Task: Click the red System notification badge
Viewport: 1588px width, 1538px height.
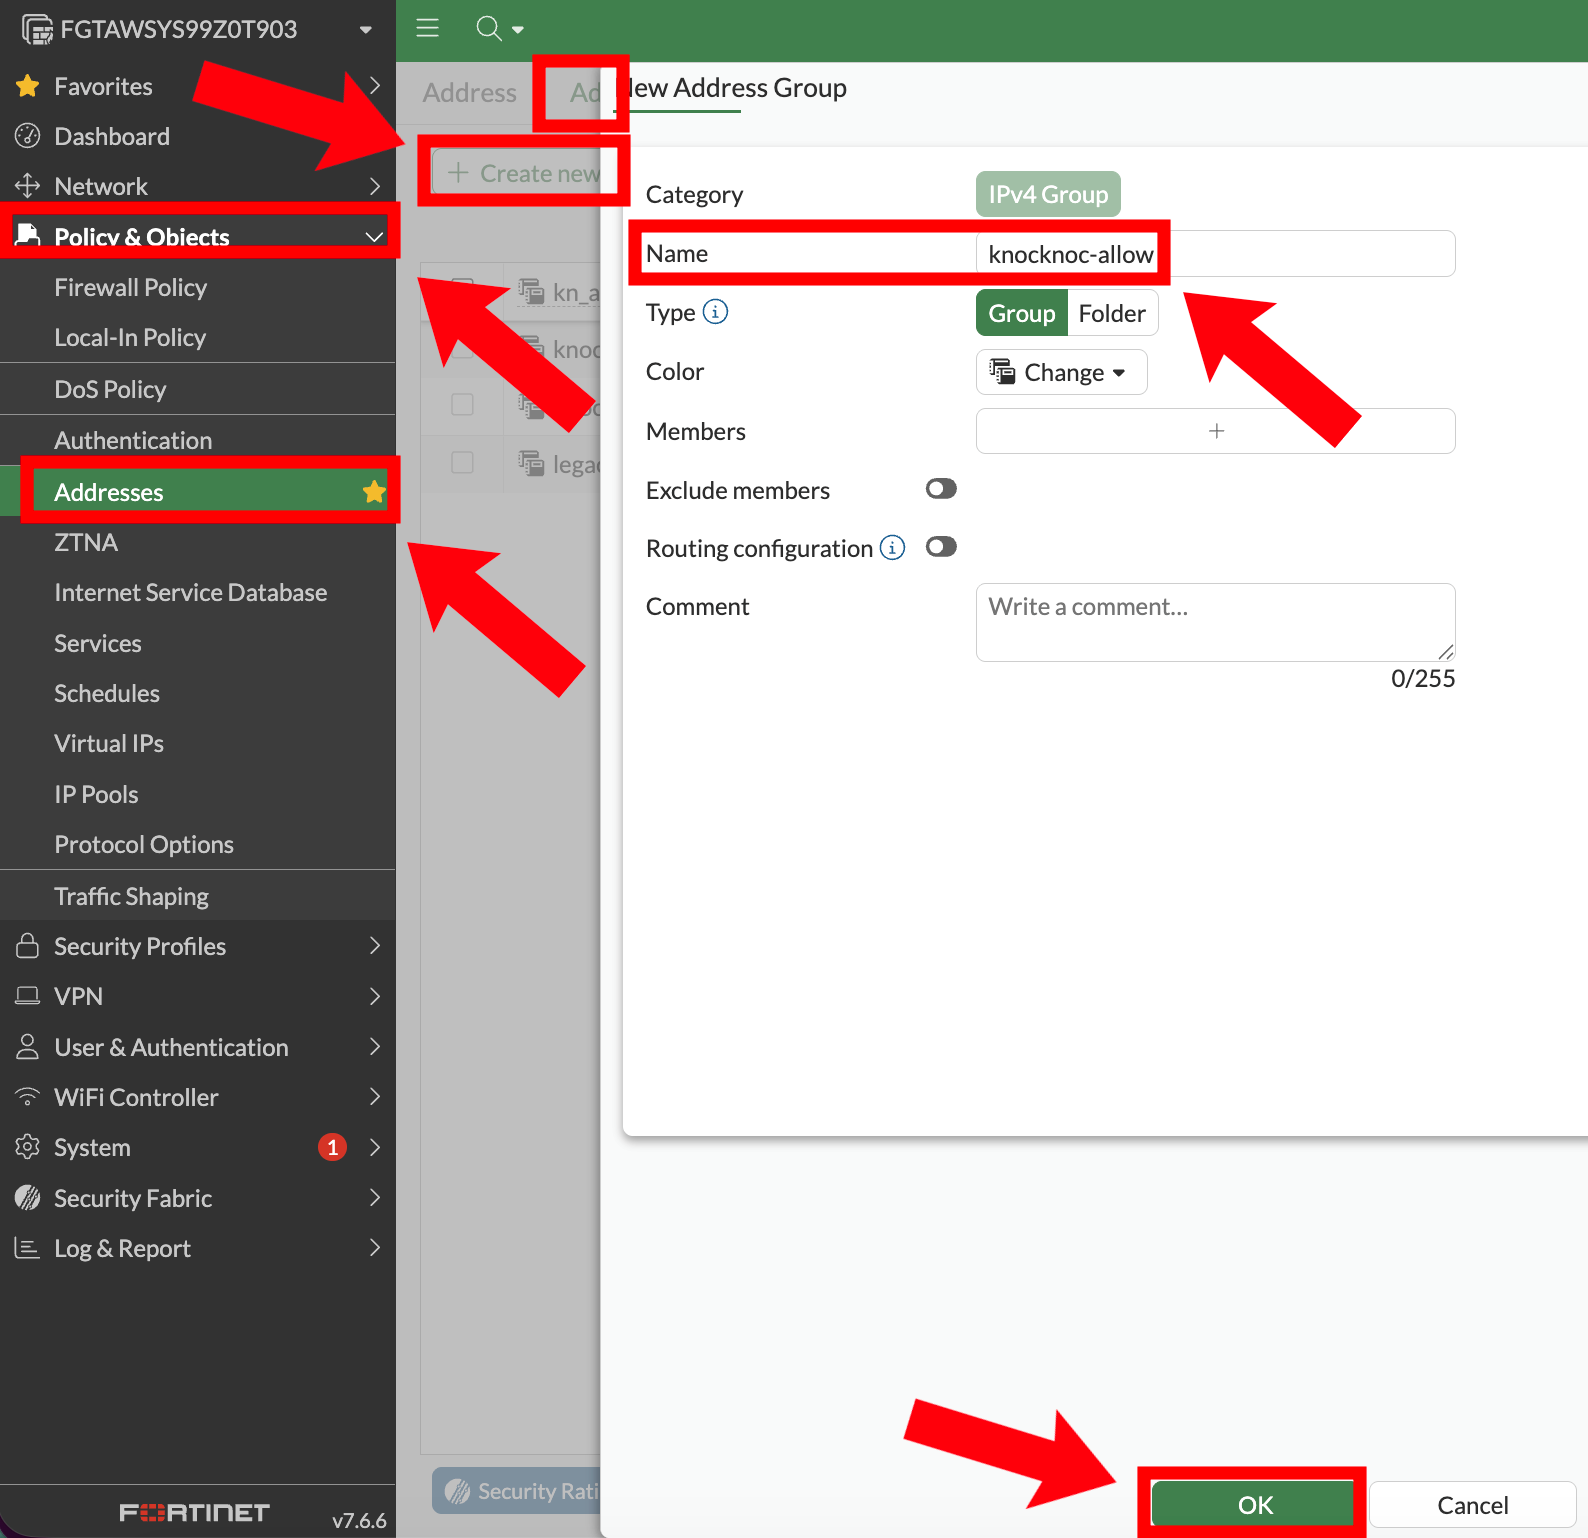Action: (x=332, y=1147)
